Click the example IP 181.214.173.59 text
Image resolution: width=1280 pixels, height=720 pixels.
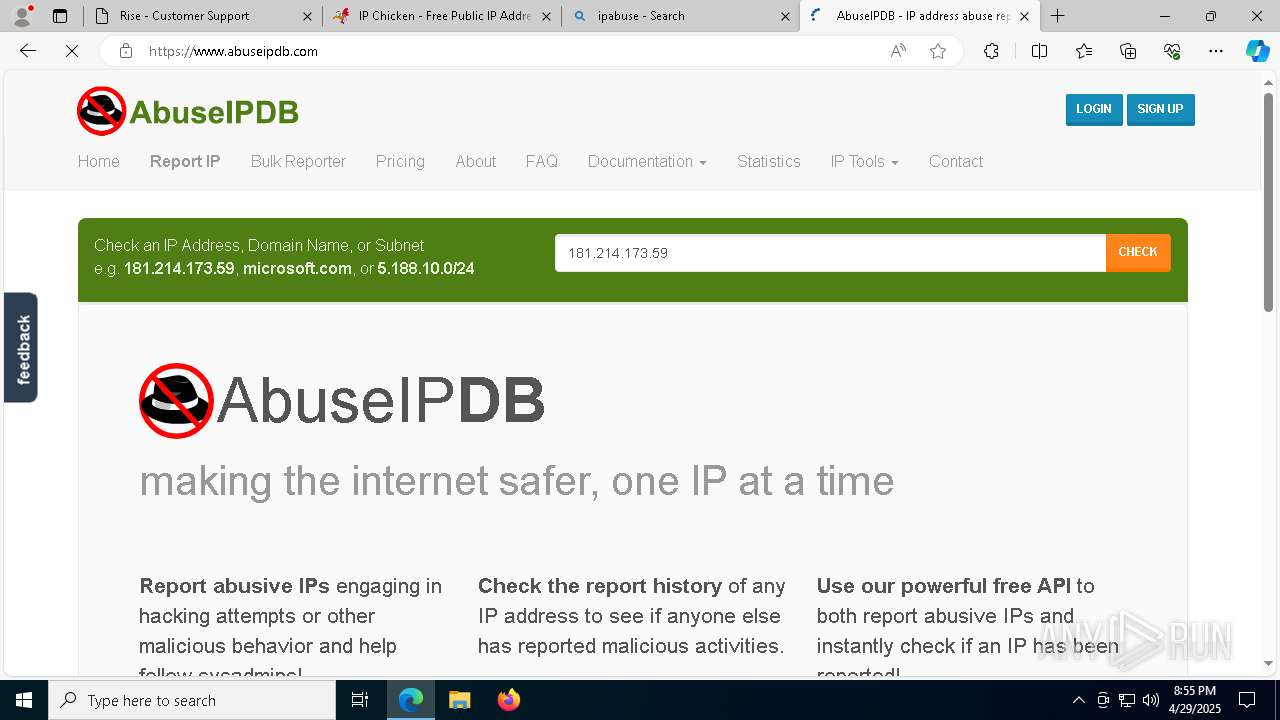179,268
